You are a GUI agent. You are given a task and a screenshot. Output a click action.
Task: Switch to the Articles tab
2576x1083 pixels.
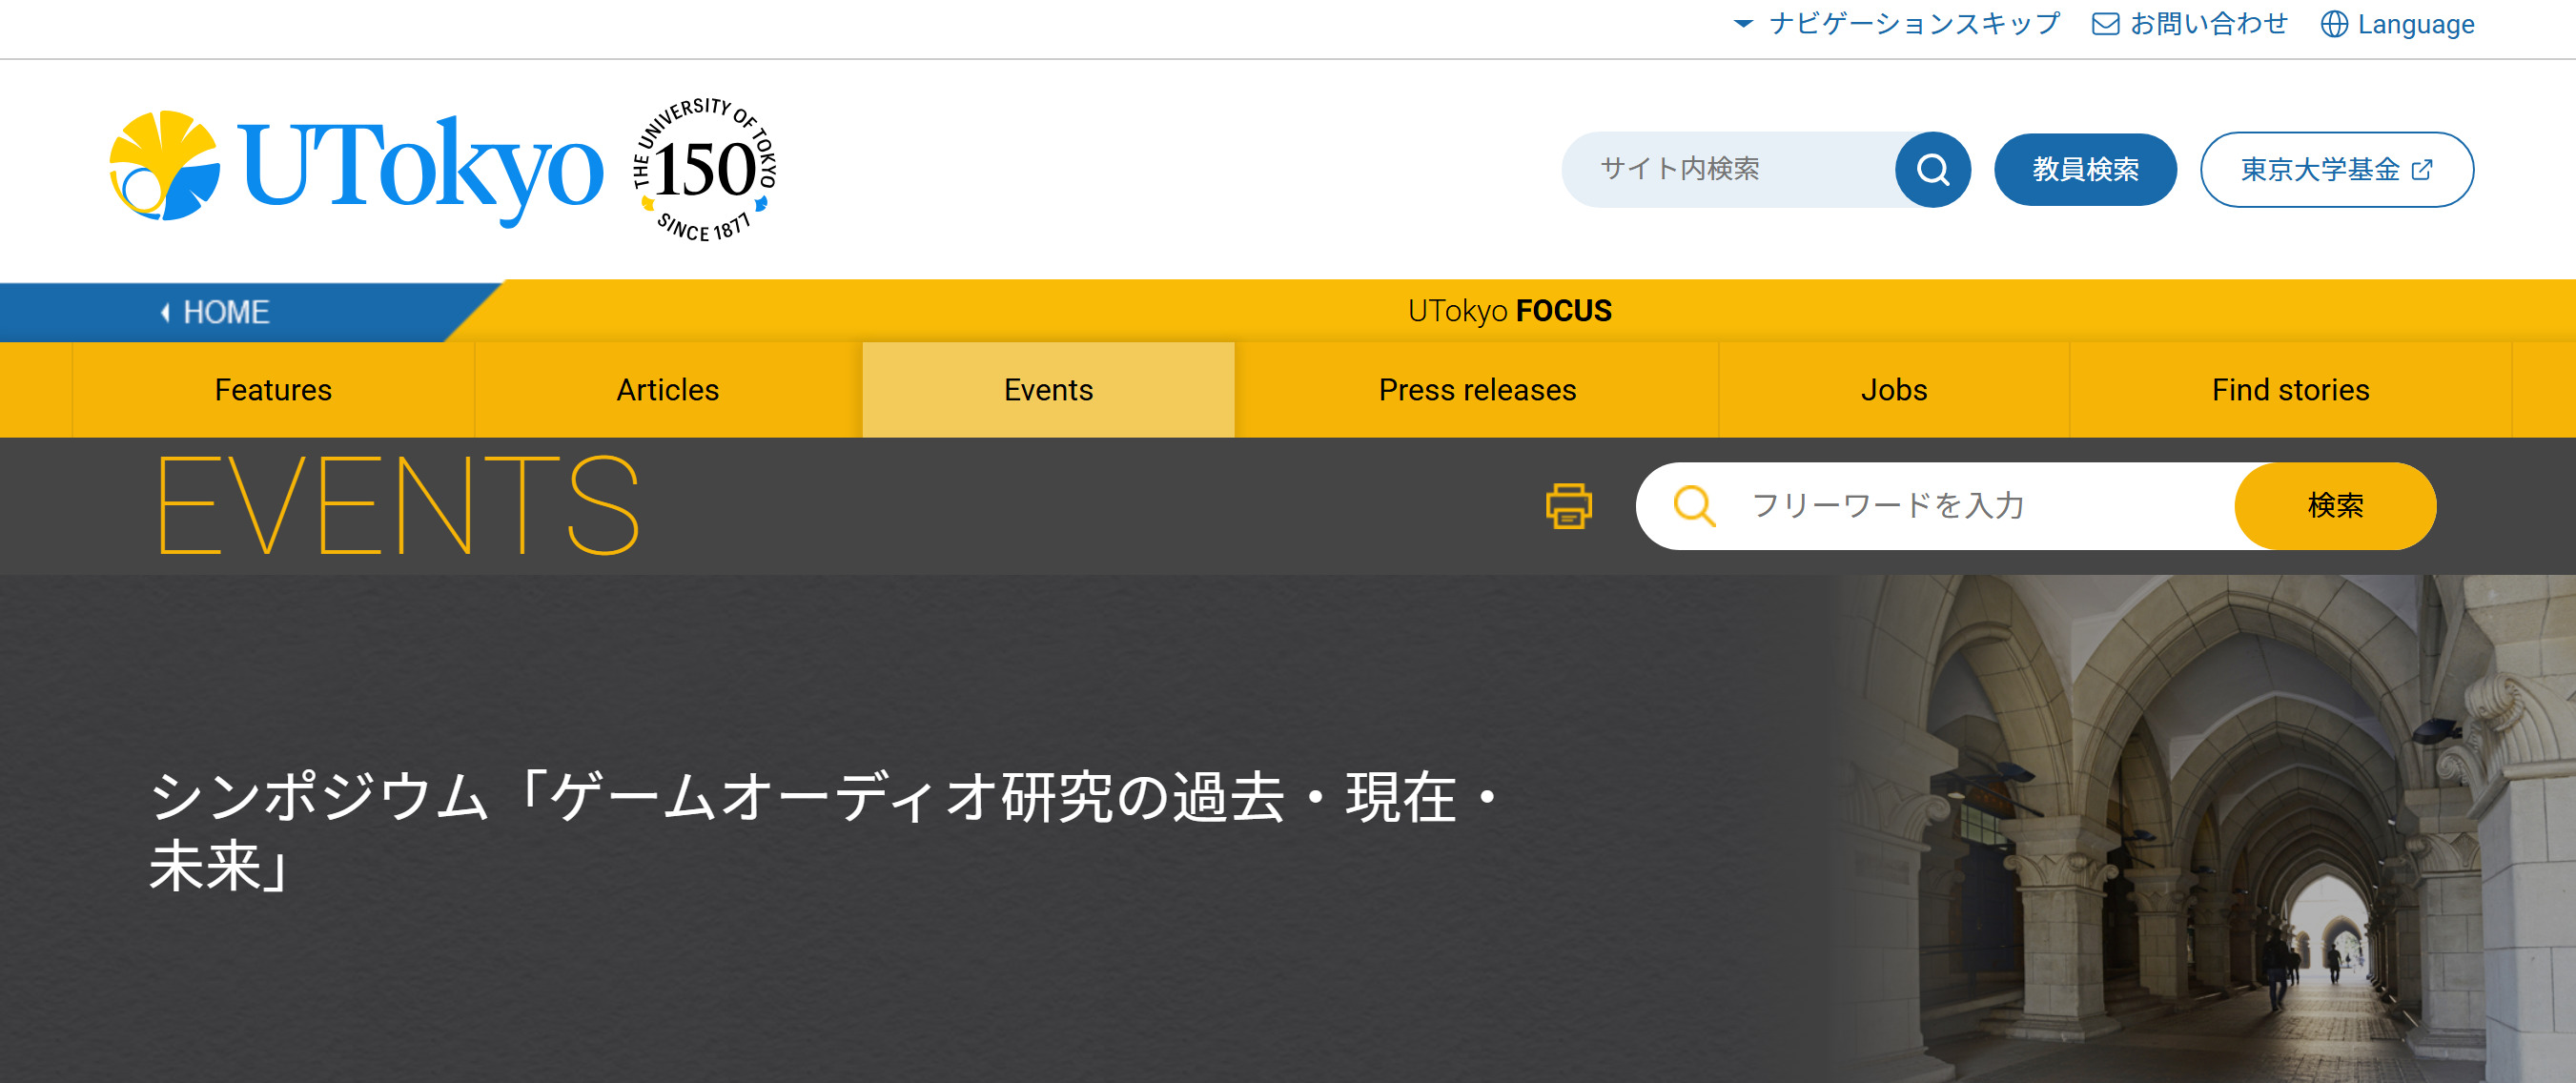[667, 390]
